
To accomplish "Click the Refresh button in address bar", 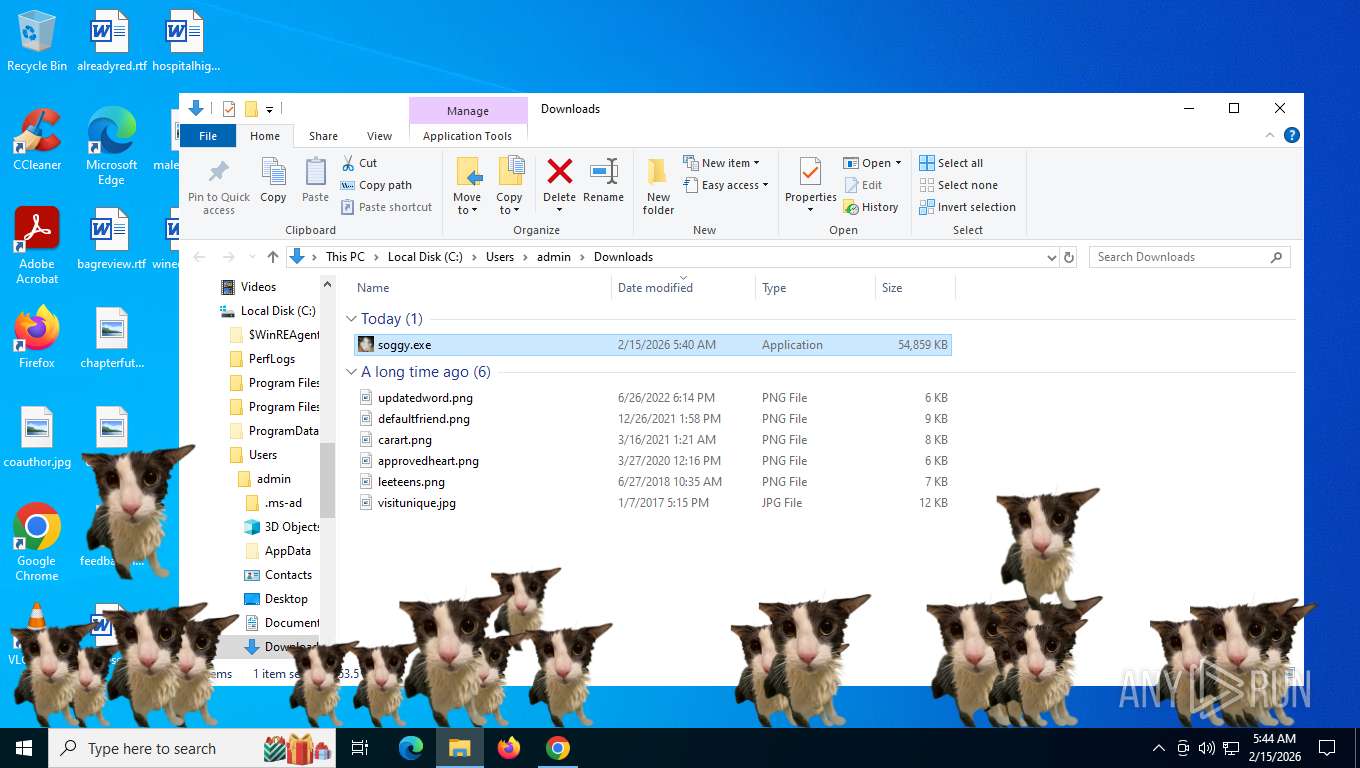I will [x=1069, y=257].
